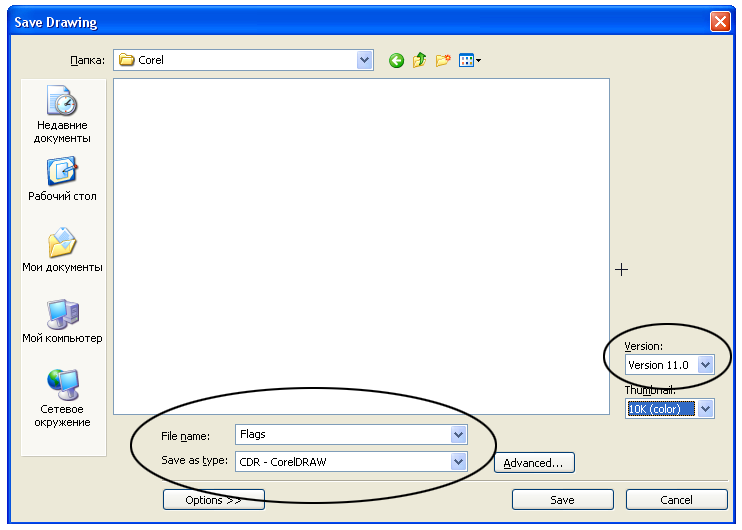Open Мой компьютер location
This screenshot has width=742, height=530.
pyautogui.click(x=62, y=321)
